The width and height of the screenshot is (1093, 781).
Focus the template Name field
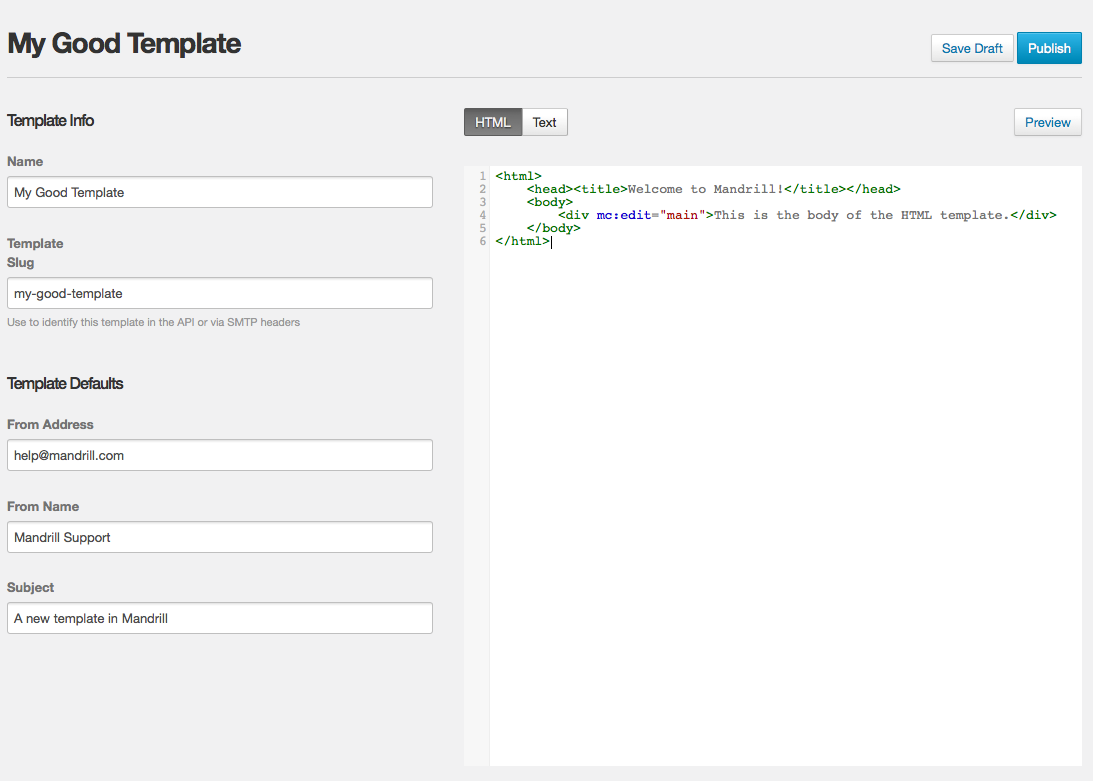(220, 192)
